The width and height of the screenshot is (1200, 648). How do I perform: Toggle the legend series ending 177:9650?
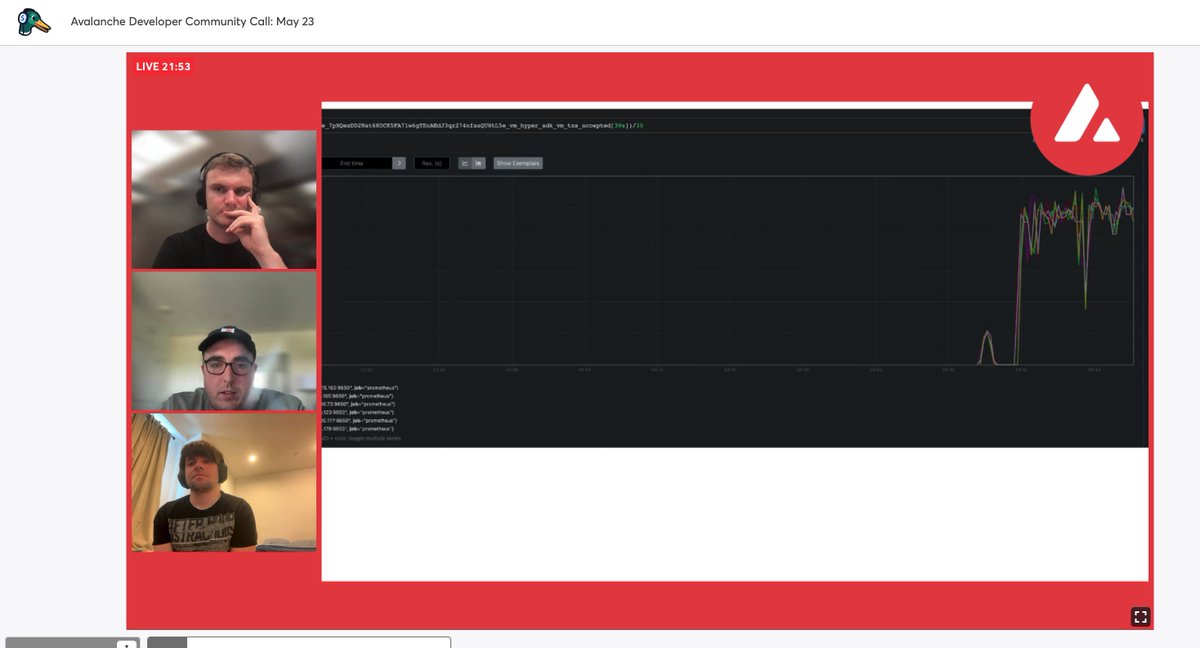pyautogui.click(x=360, y=421)
